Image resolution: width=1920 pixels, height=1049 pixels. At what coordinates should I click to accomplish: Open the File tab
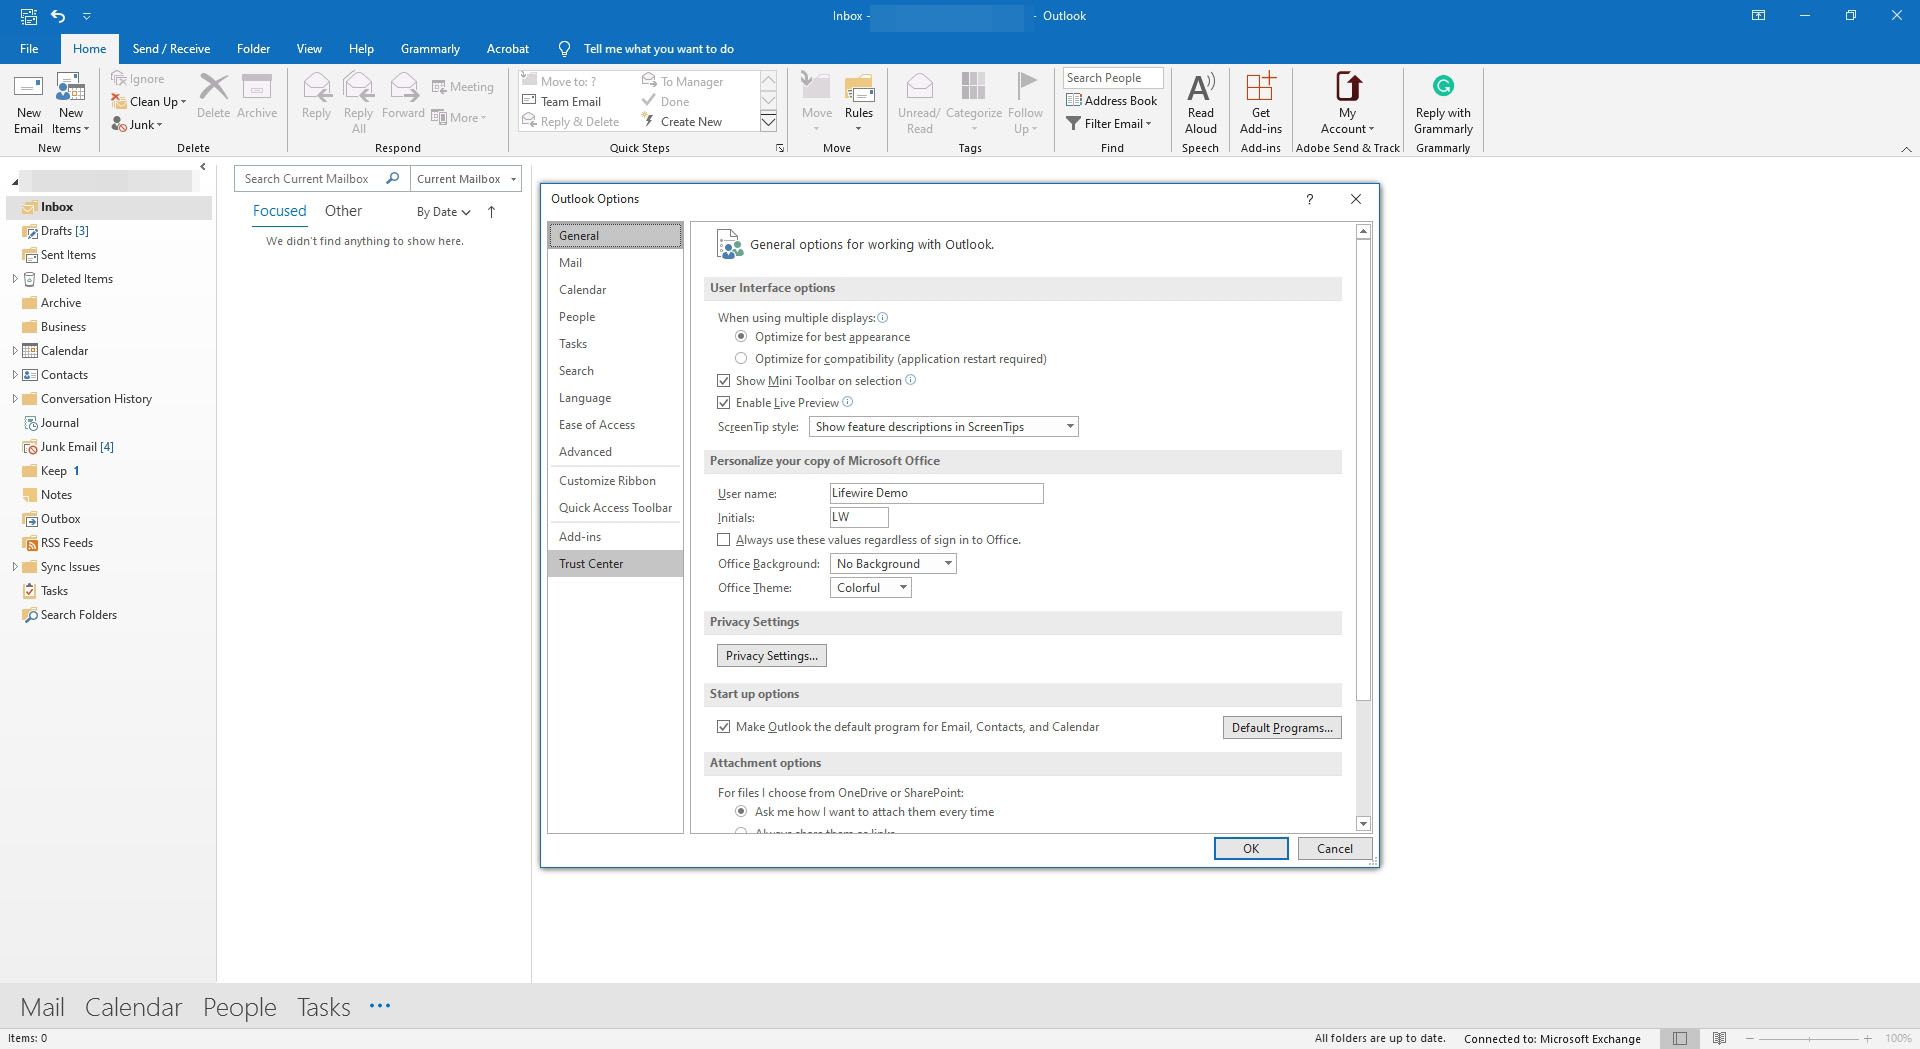[29, 48]
